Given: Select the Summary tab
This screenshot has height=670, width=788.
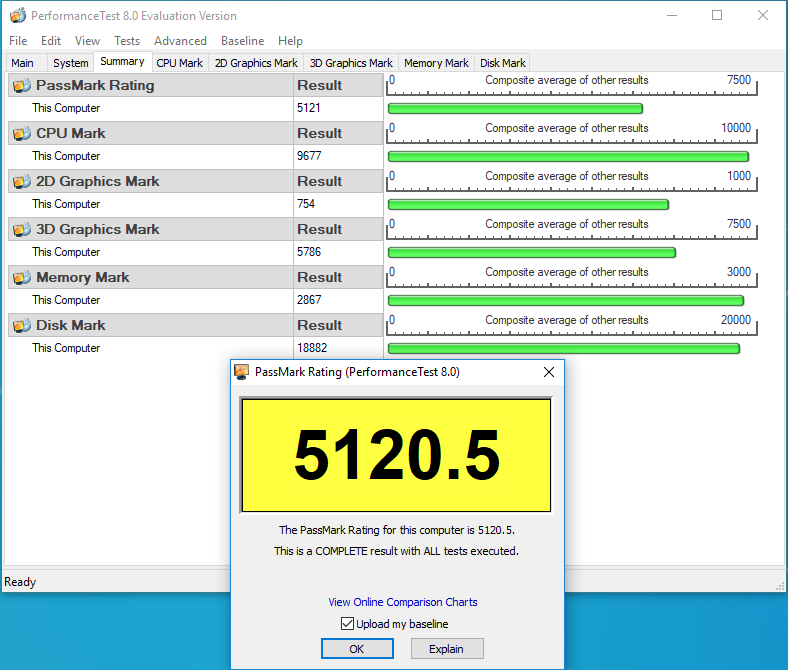Looking at the screenshot, I should [122, 61].
